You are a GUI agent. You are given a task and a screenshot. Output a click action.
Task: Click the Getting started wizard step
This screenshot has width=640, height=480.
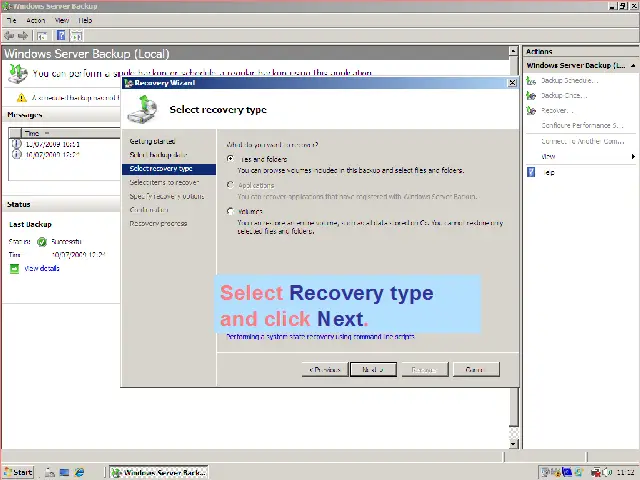coord(152,141)
